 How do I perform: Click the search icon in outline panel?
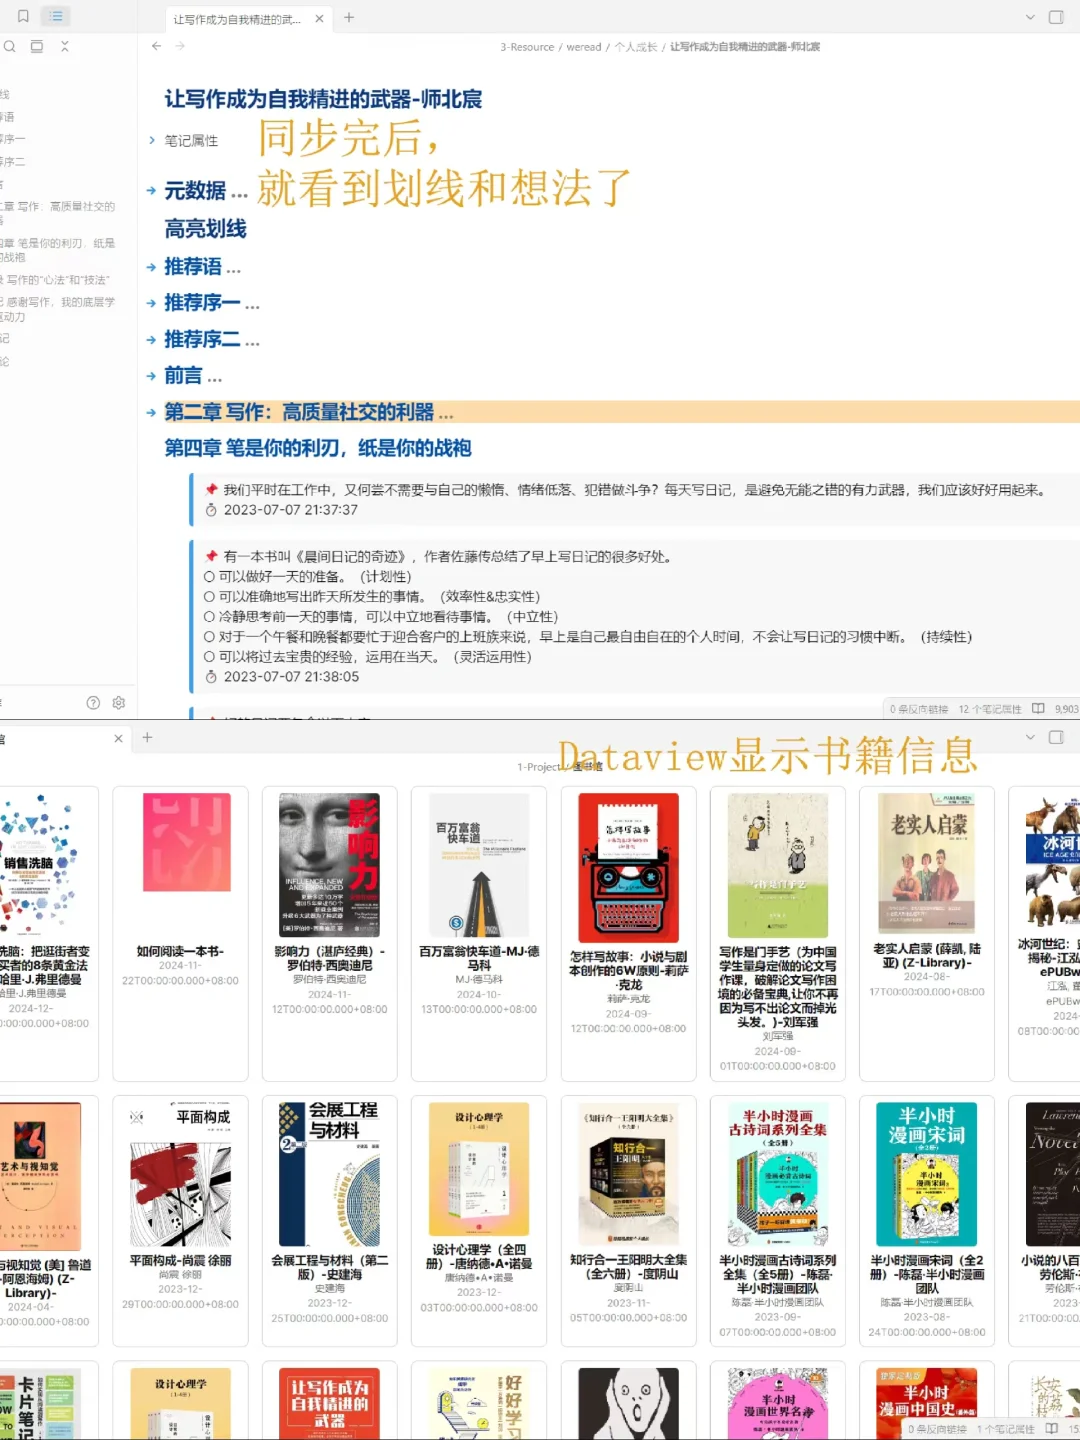pyautogui.click(x=9, y=46)
